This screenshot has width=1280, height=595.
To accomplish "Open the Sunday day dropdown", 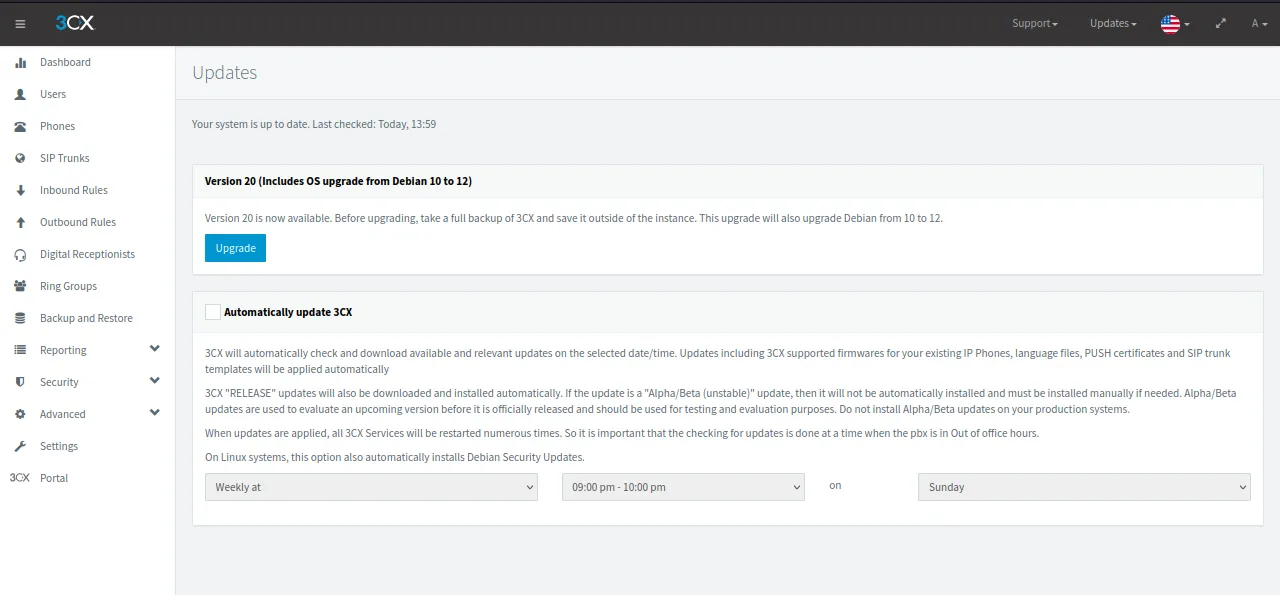I will point(1084,487).
